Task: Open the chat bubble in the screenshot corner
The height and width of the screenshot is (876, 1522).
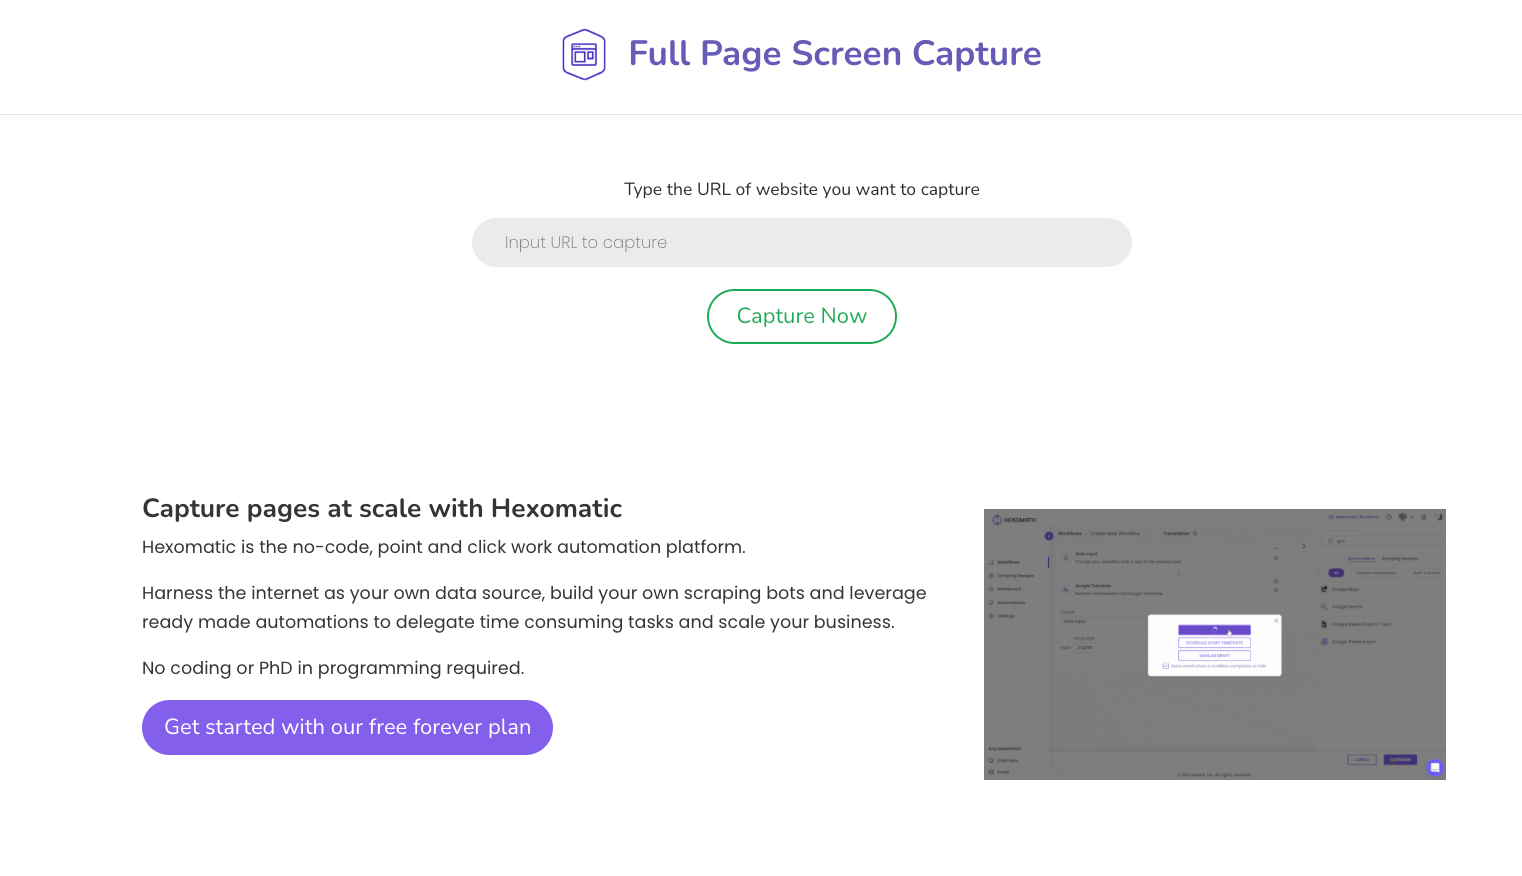Action: pos(1435,767)
